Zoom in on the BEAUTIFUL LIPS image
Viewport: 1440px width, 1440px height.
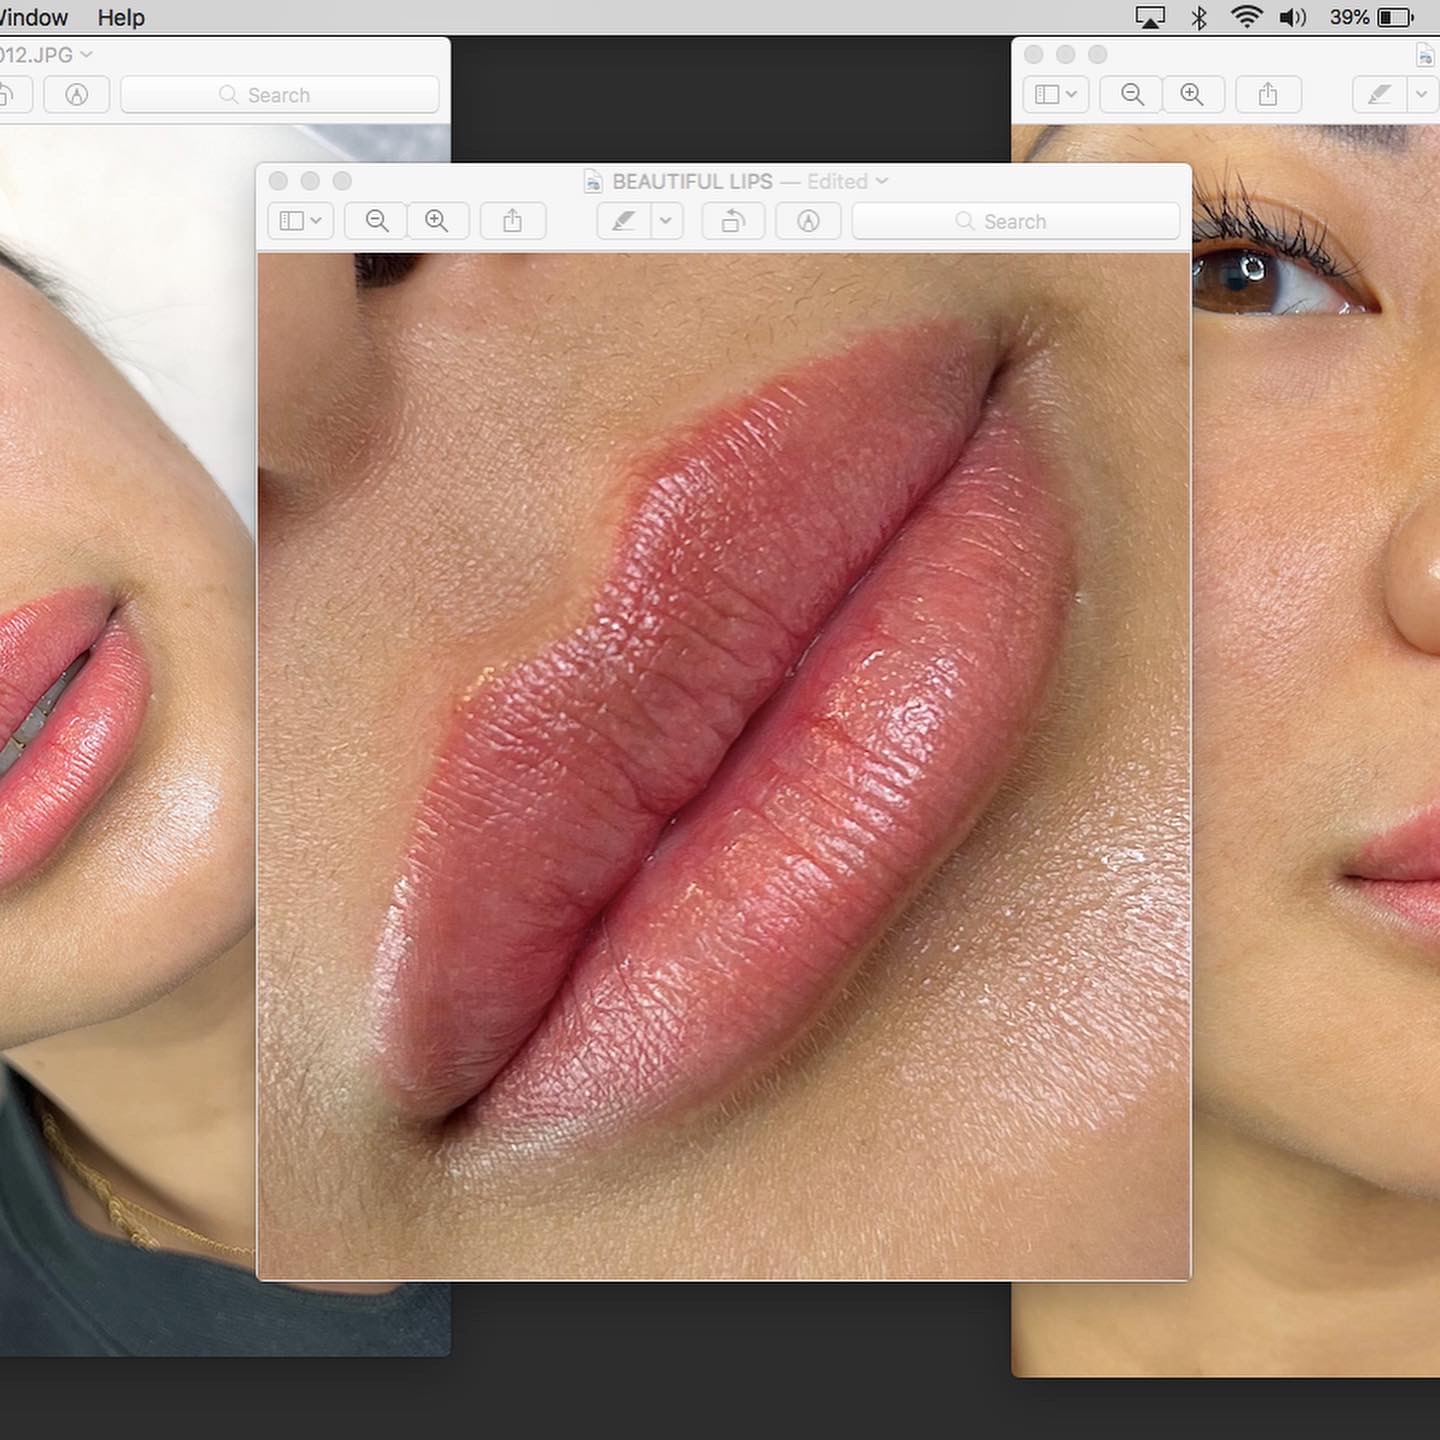point(437,221)
